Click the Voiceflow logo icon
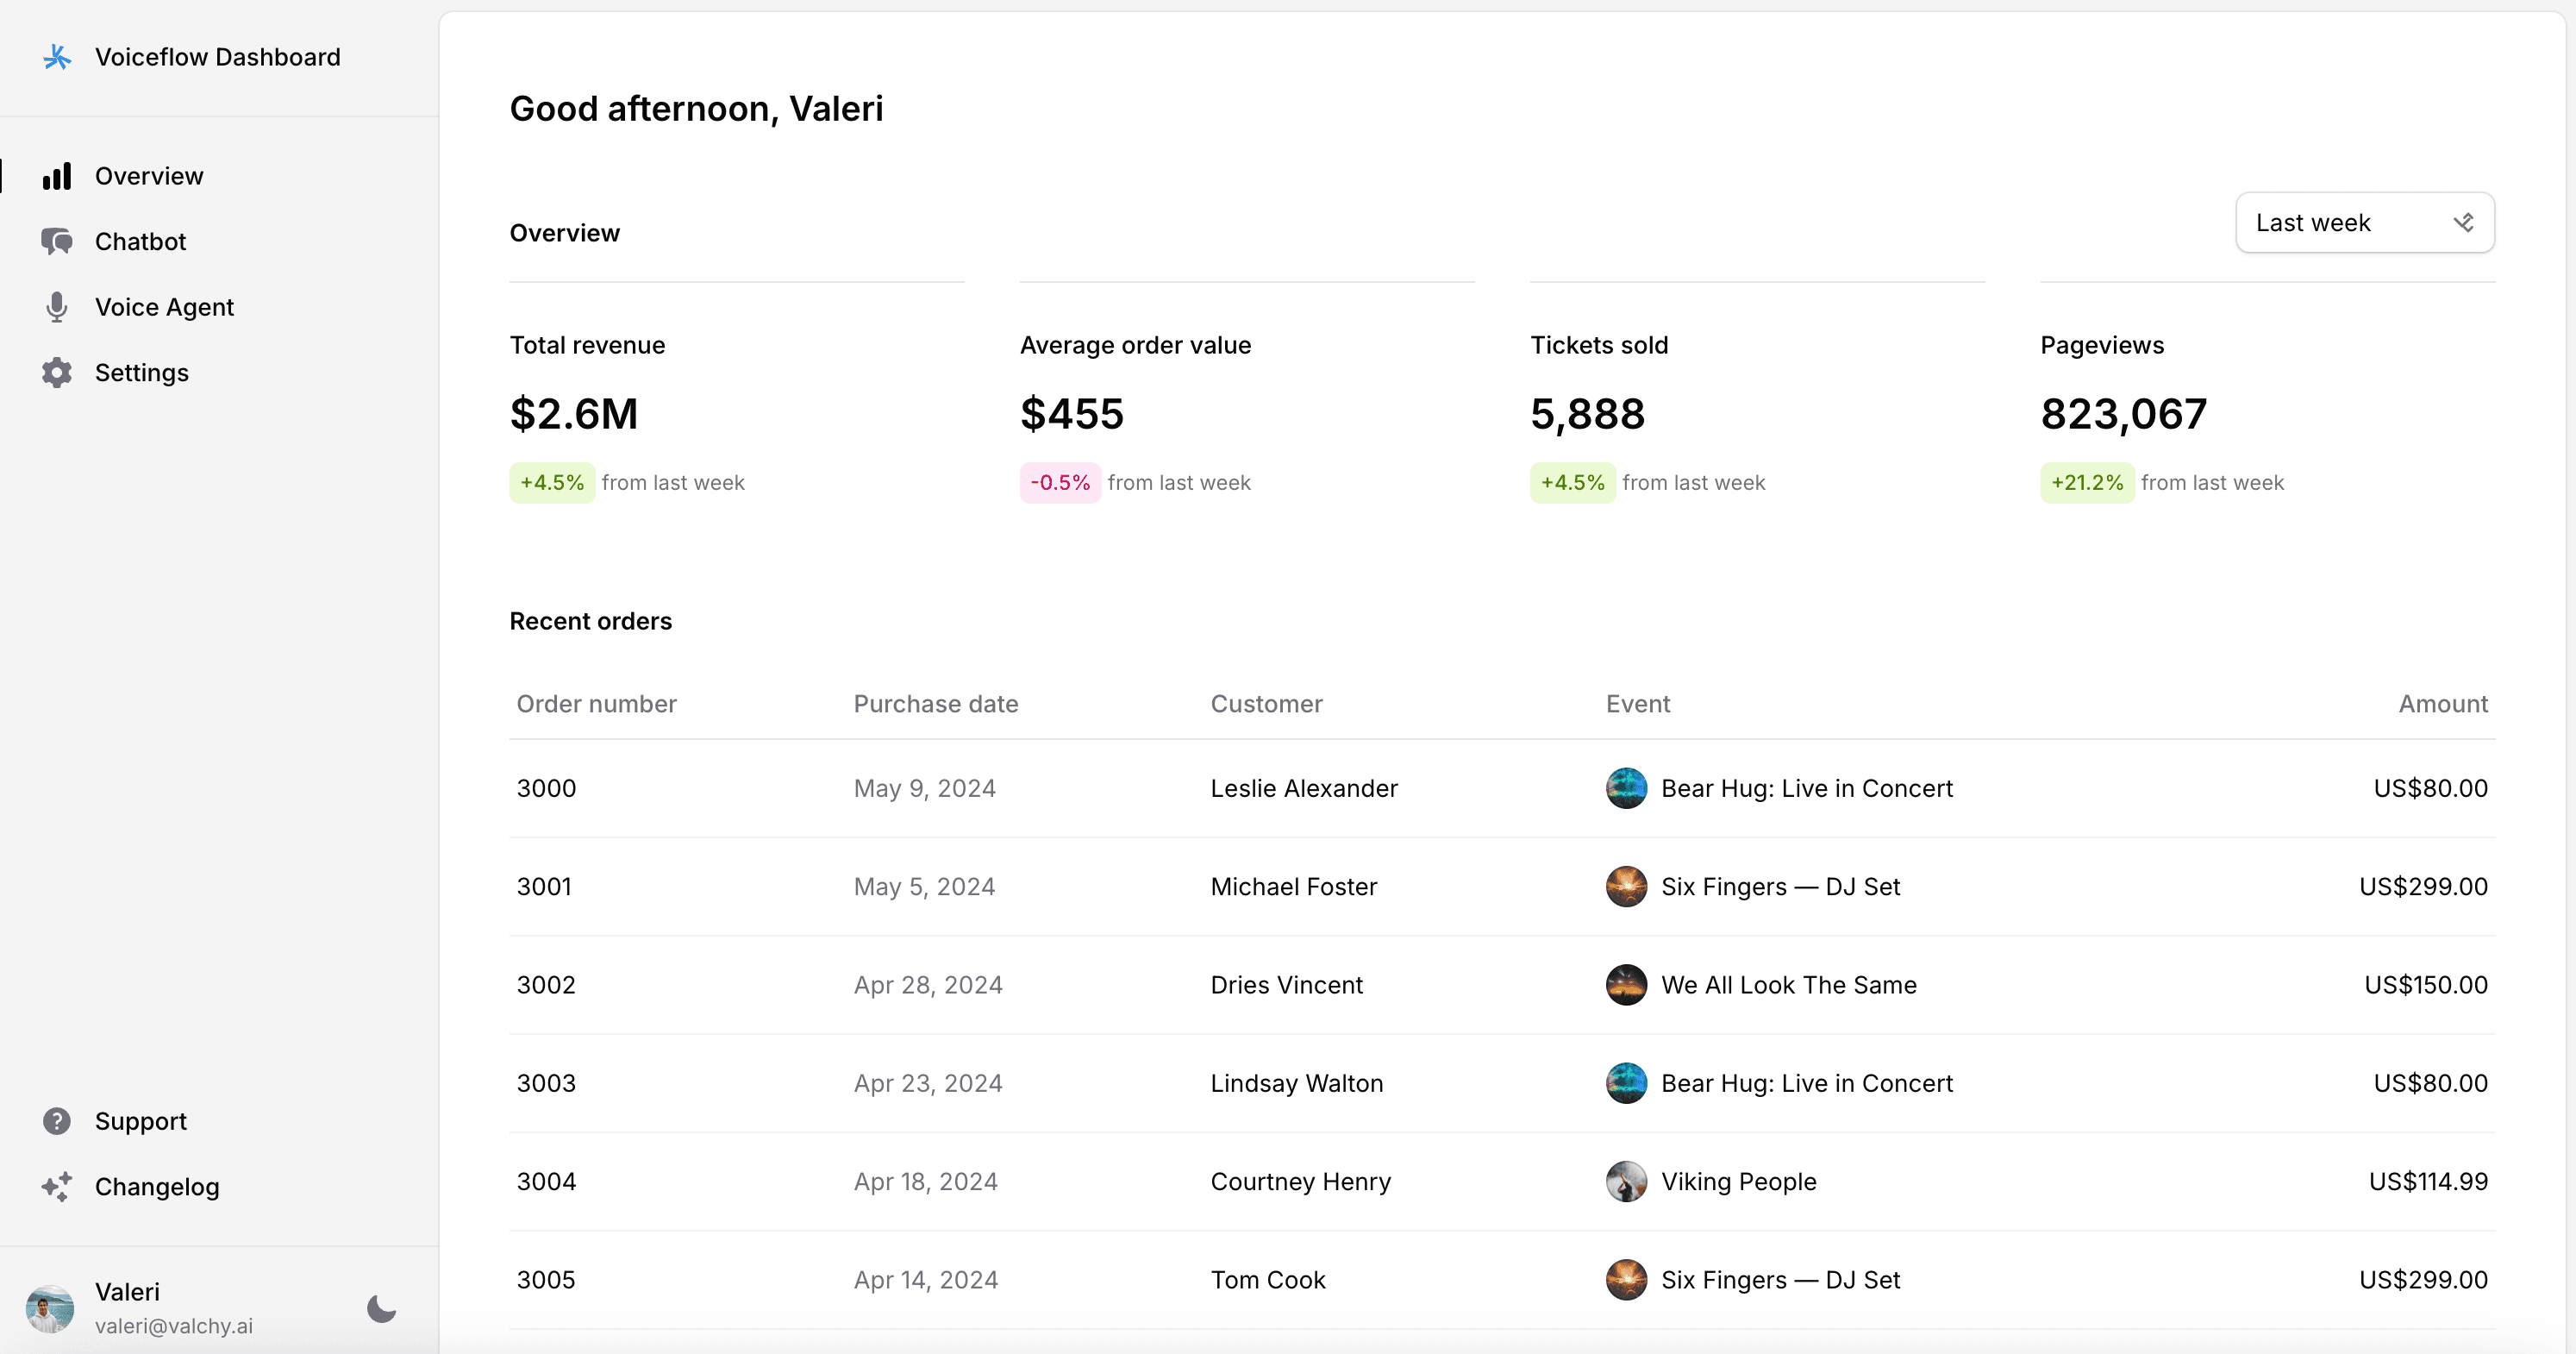 (57, 57)
